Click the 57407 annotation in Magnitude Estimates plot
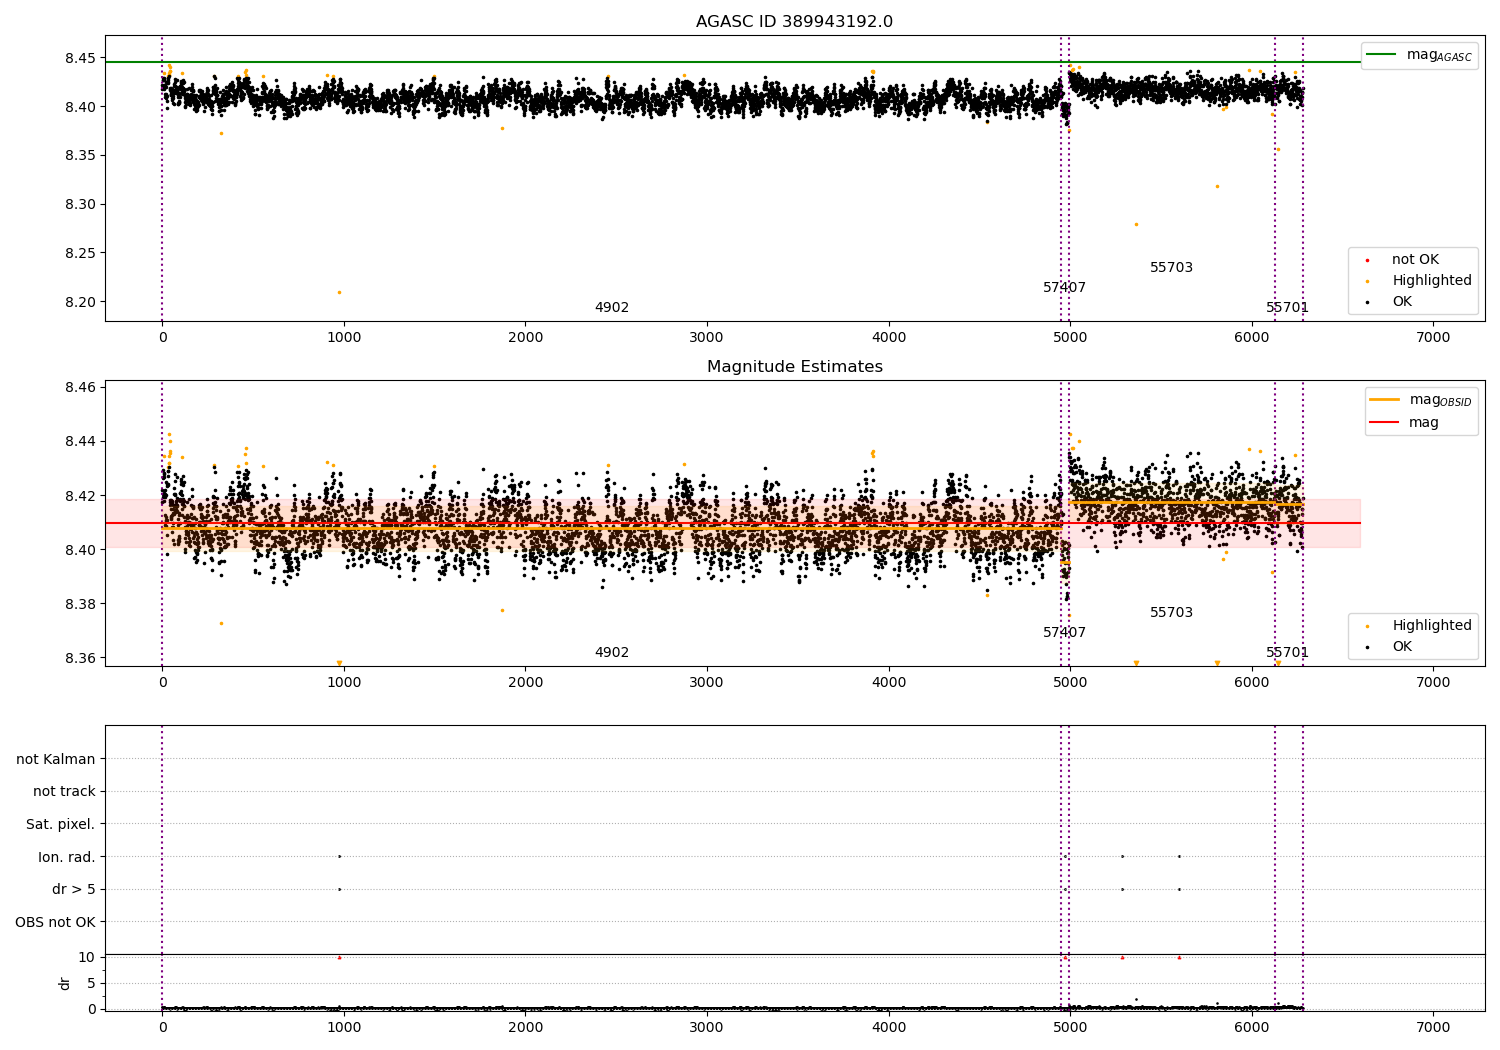Image resolution: width=1500 pixels, height=1050 pixels. pyautogui.click(x=1064, y=633)
